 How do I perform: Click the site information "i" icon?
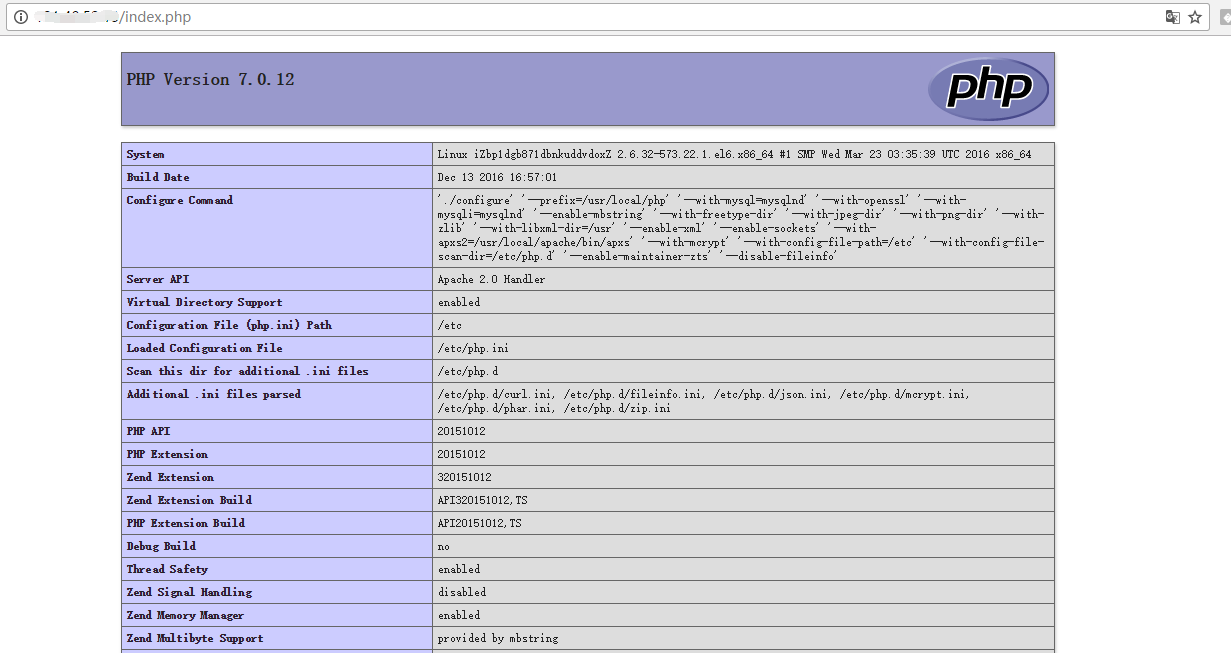pos(21,17)
